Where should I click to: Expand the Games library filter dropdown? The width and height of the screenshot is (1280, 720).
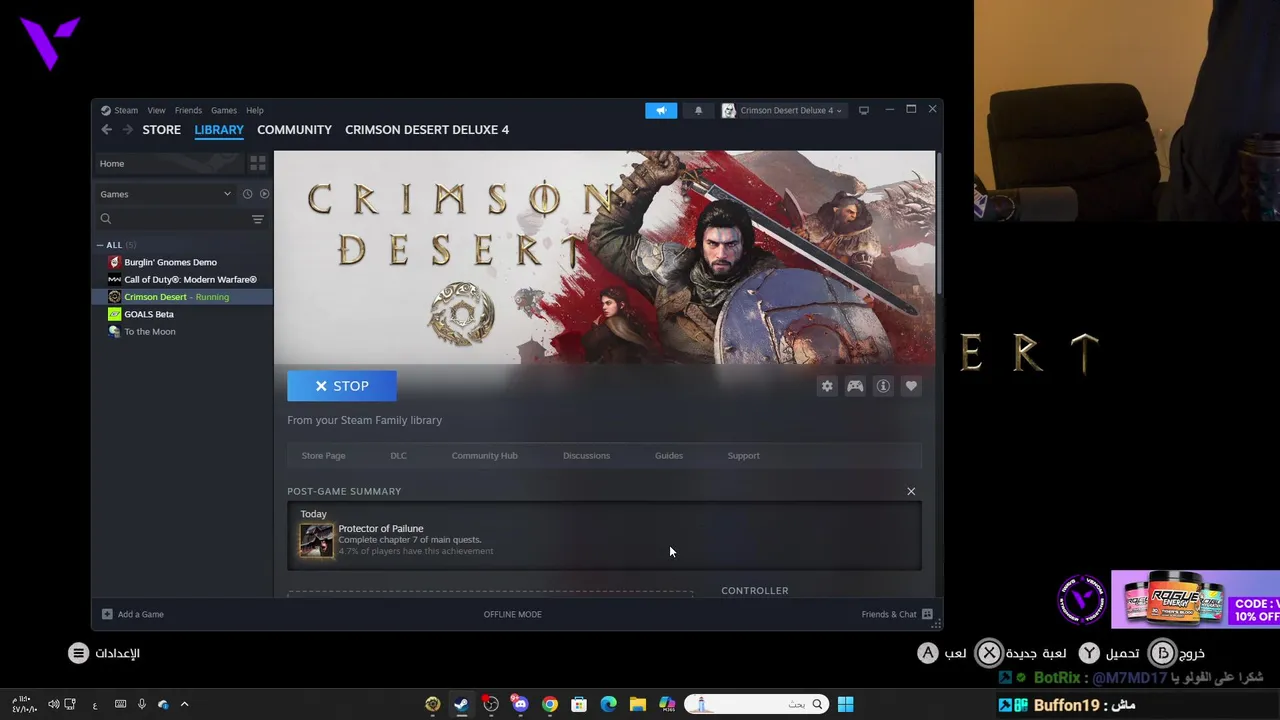165,194
